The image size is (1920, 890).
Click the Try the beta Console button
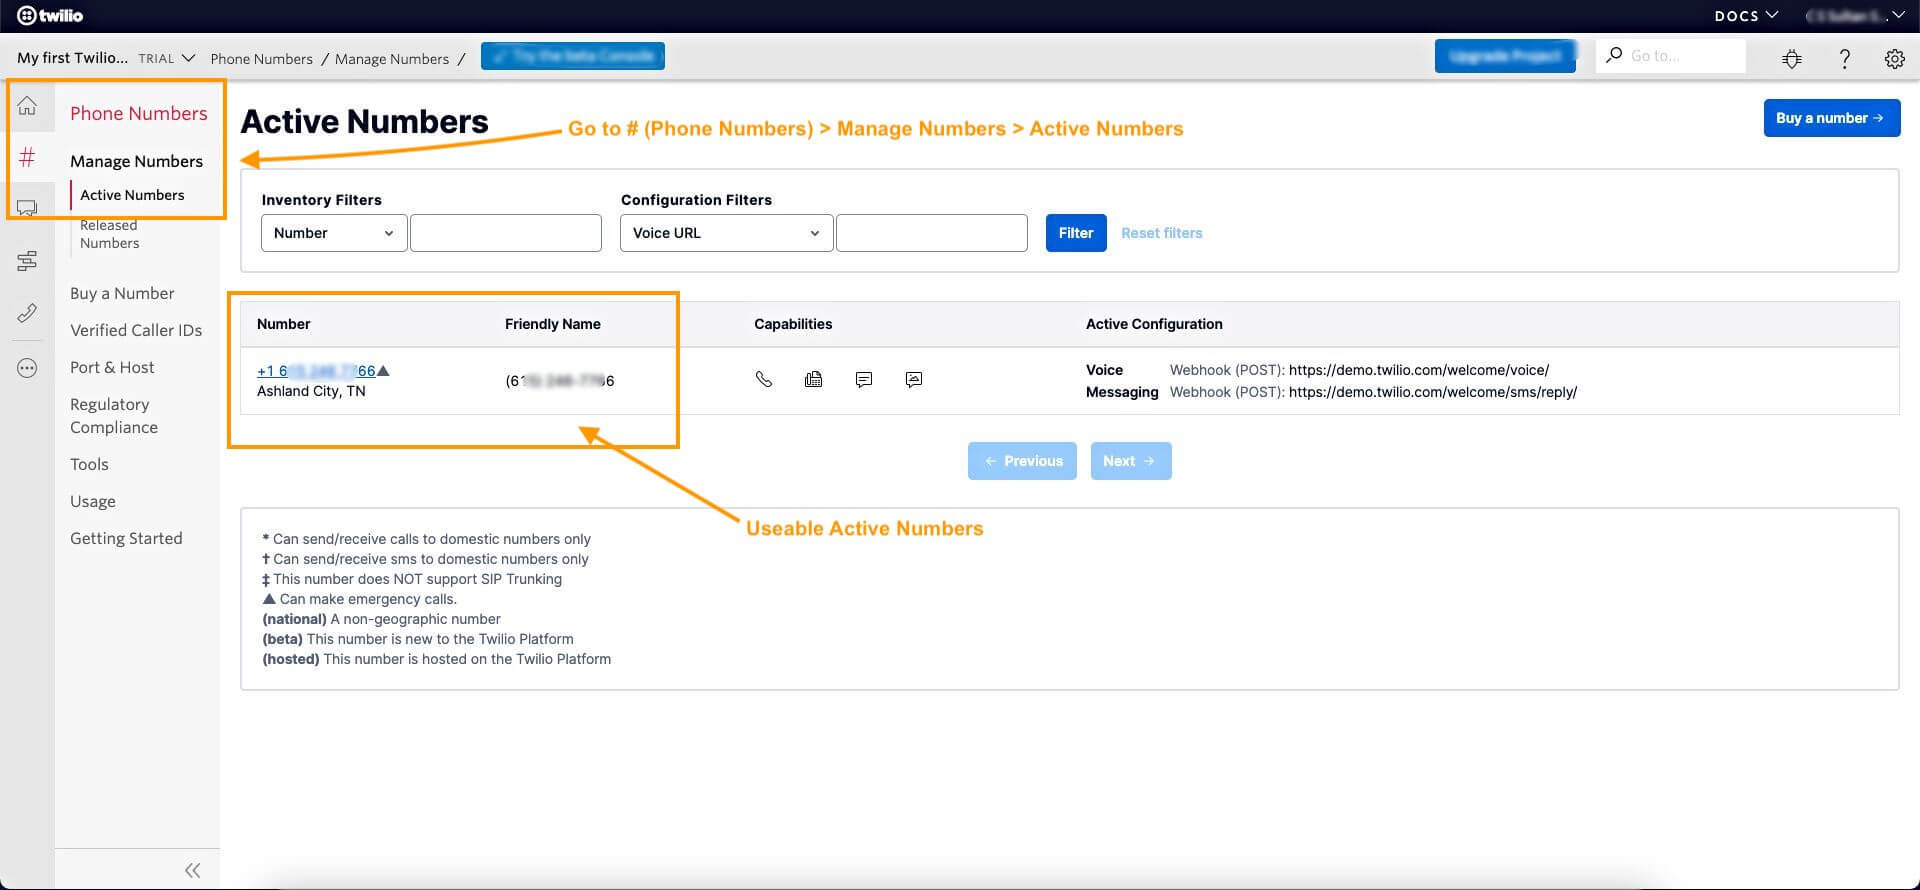point(573,56)
